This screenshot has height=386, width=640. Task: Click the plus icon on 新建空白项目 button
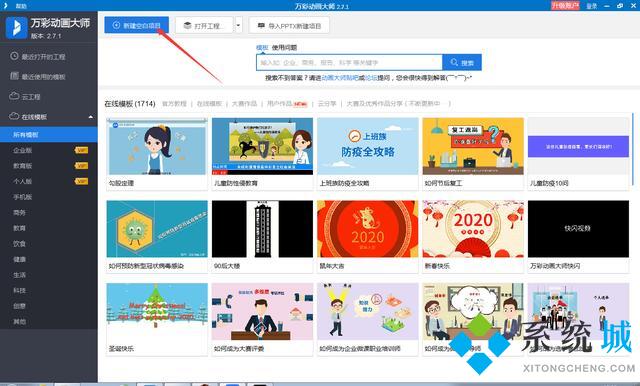(x=116, y=25)
